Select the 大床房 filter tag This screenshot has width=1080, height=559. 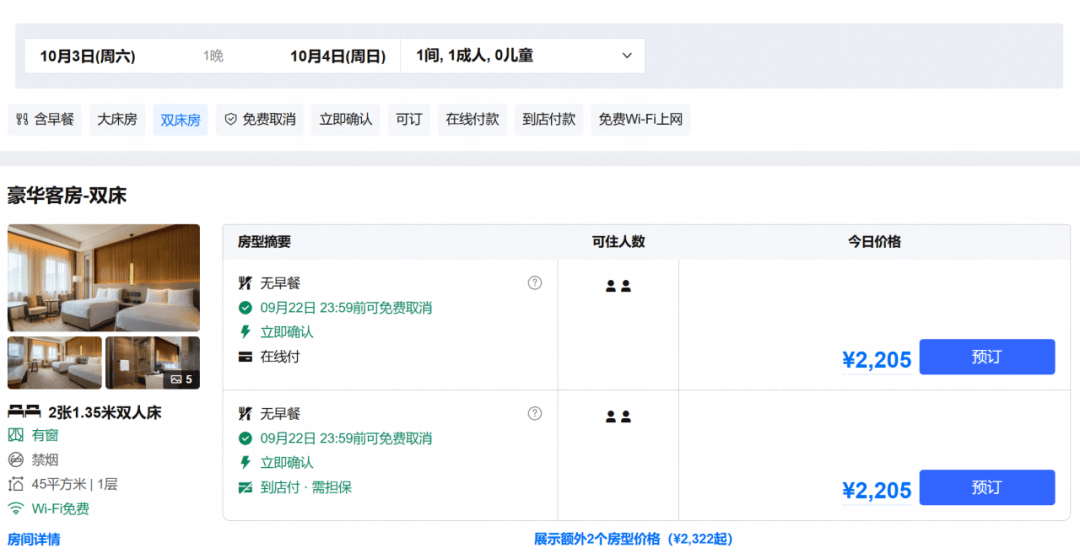pyautogui.click(x=117, y=120)
